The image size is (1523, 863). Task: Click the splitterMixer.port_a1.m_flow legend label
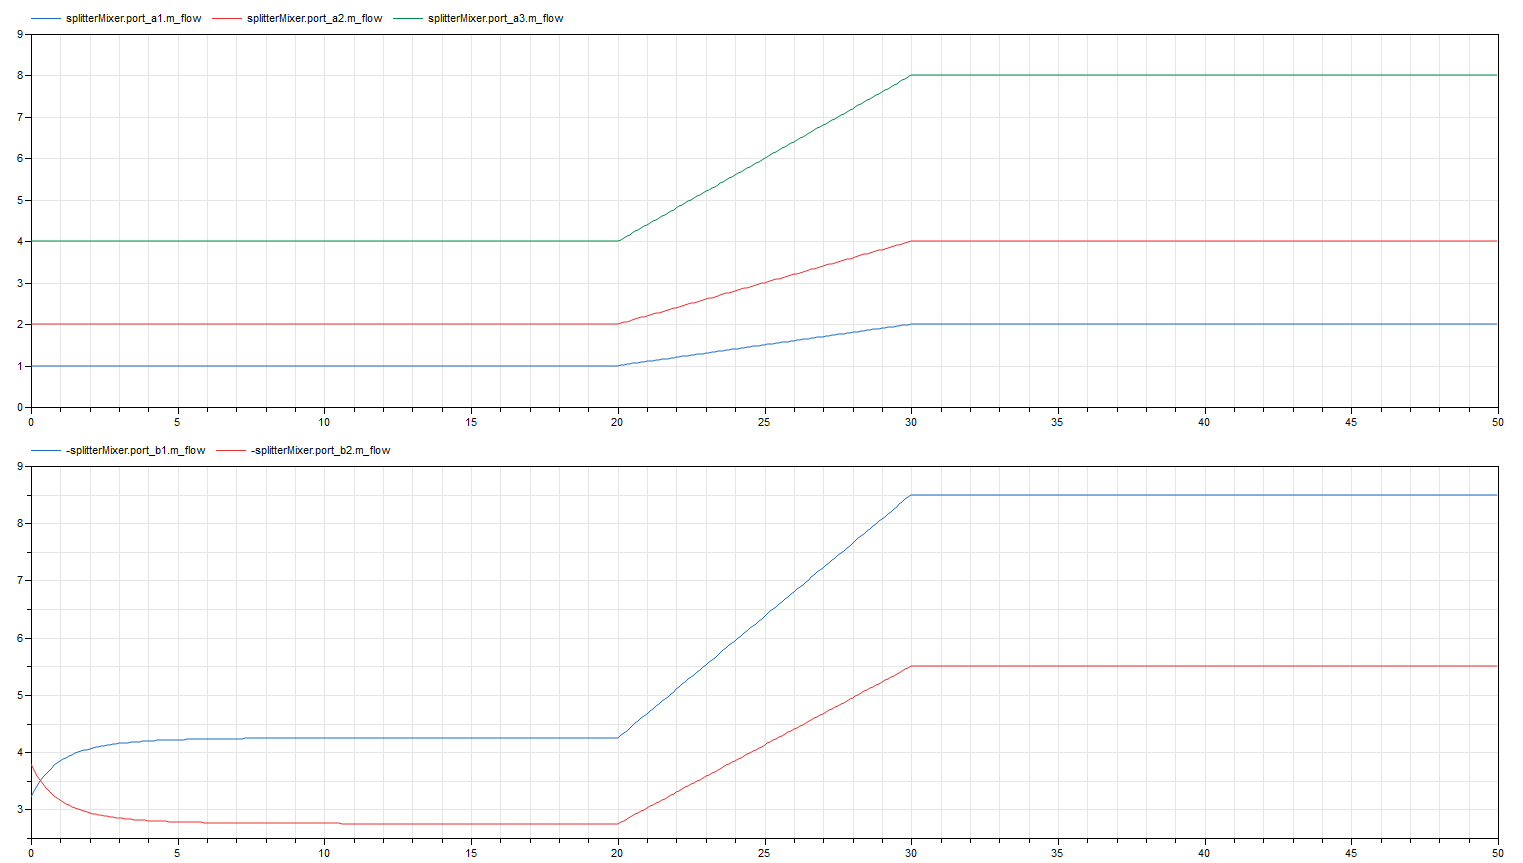pyautogui.click(x=133, y=19)
